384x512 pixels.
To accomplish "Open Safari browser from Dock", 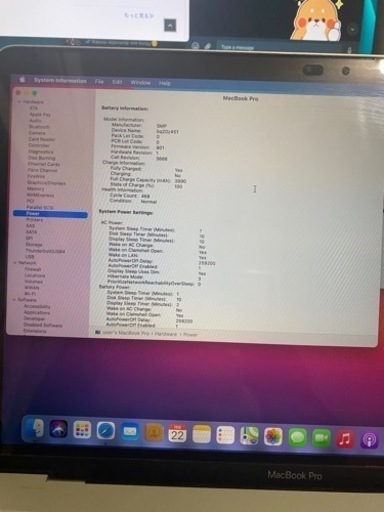I will pos(106,431).
